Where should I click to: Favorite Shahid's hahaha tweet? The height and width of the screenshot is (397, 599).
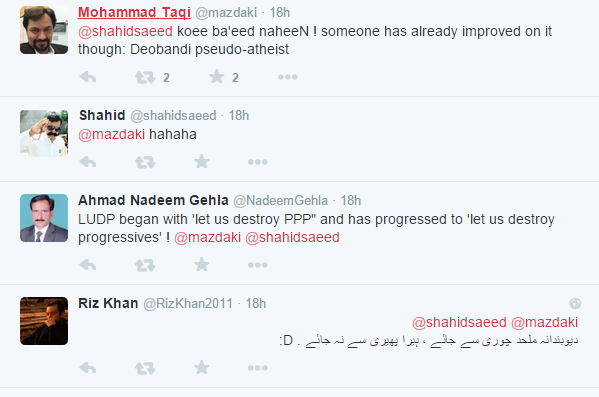coord(202,162)
